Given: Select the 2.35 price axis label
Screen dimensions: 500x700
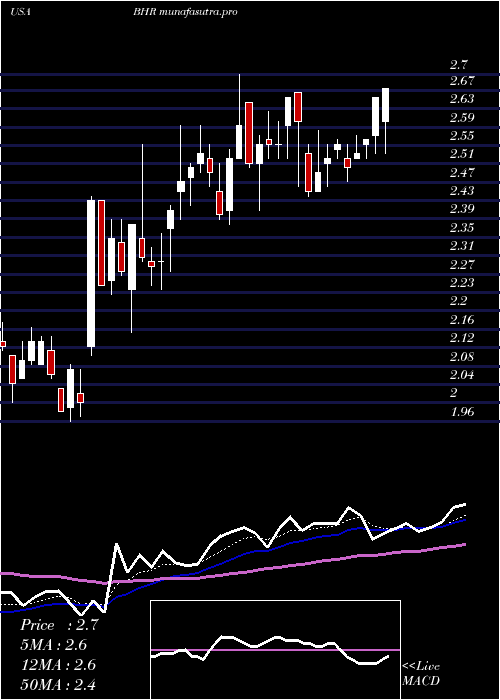Looking at the screenshot, I should pos(462,228).
